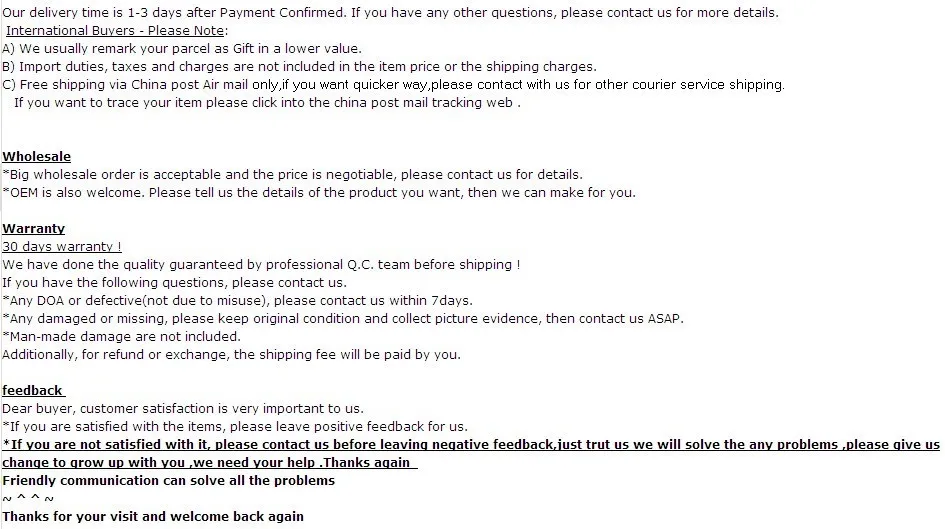The image size is (945, 529).
Task: Click 'Thanks for your visit and welcome back again'
Action: point(152,516)
